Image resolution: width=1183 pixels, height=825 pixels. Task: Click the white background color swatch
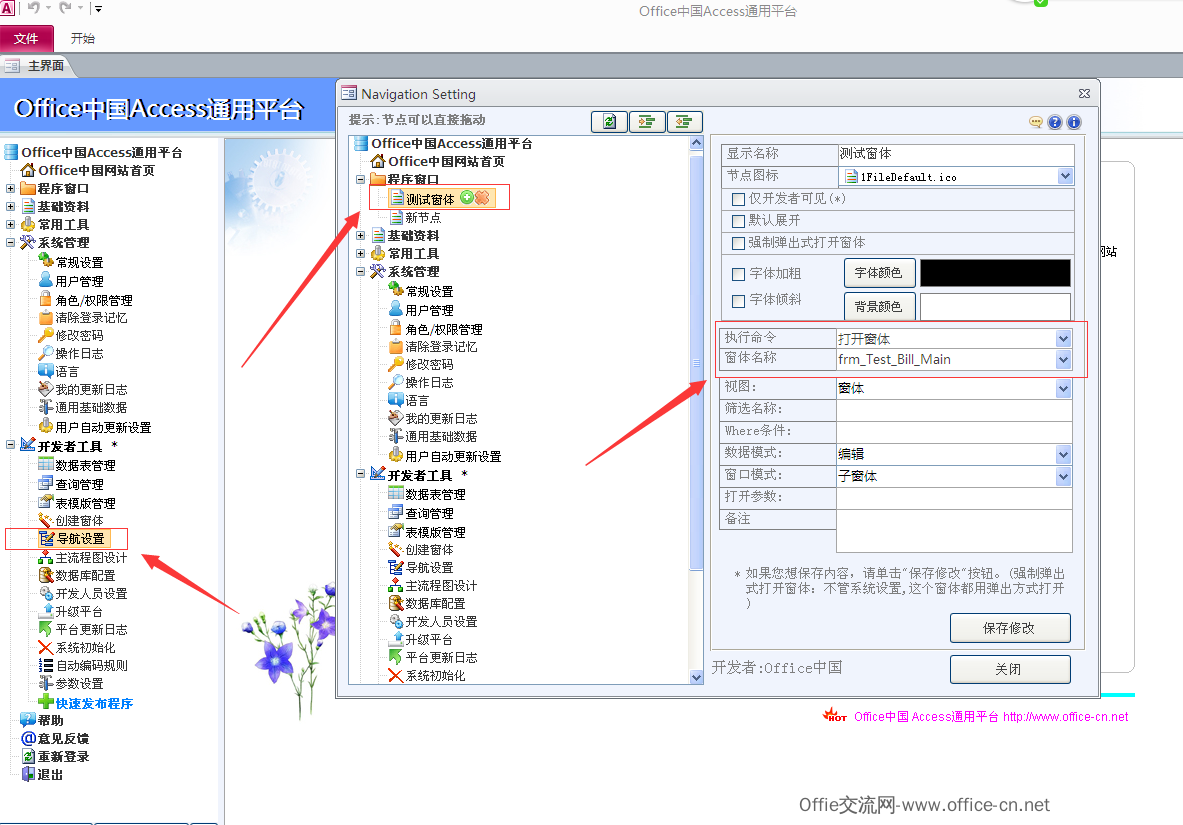[x=995, y=306]
